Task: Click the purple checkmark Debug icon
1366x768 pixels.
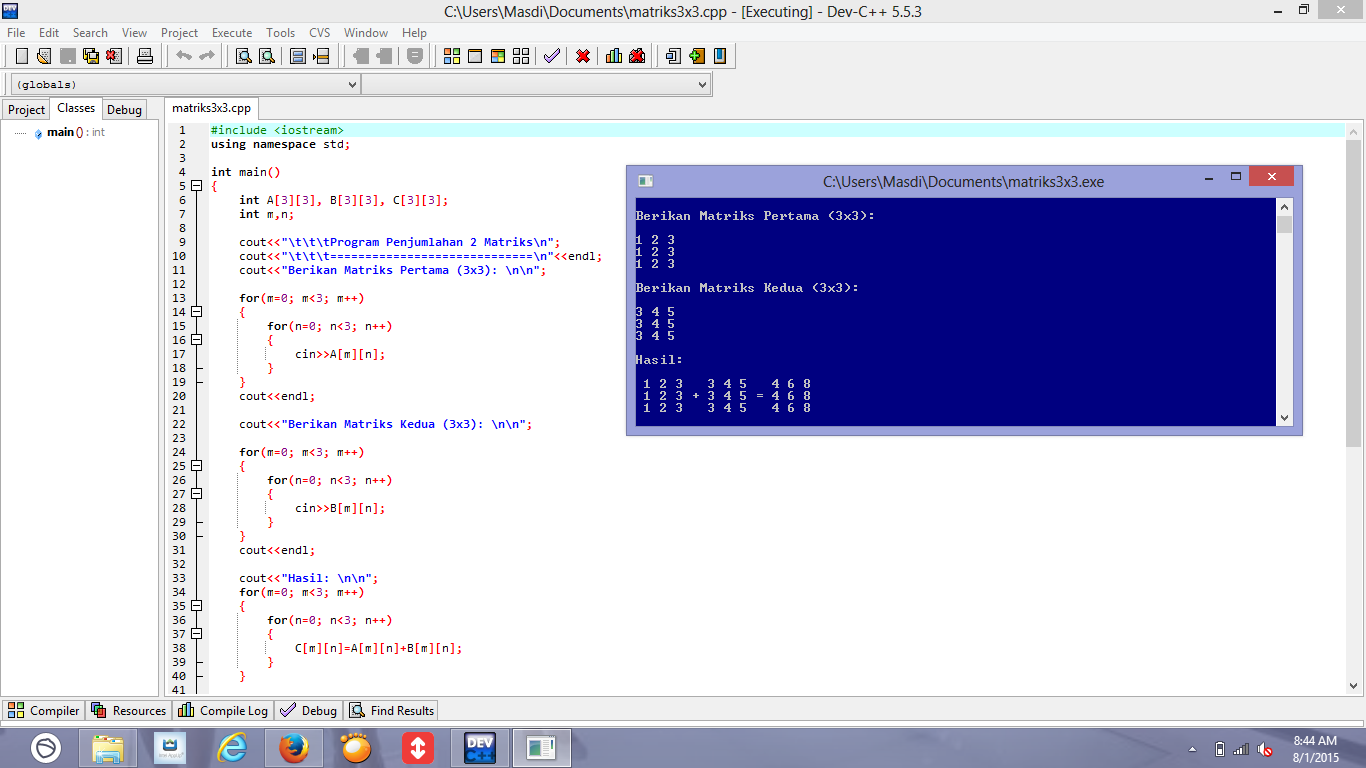Action: pyautogui.click(x=552, y=56)
